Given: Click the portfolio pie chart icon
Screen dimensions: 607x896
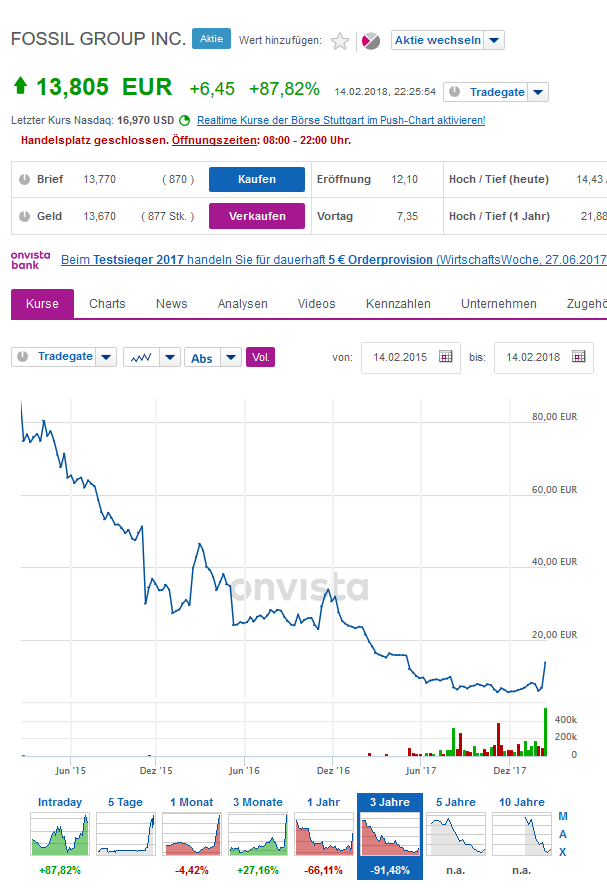Looking at the screenshot, I should pyautogui.click(x=370, y=41).
